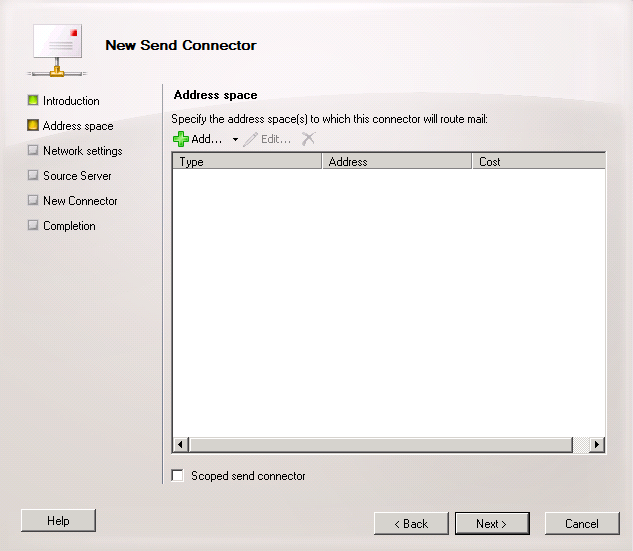Click the Remove X icon

[x=308, y=139]
